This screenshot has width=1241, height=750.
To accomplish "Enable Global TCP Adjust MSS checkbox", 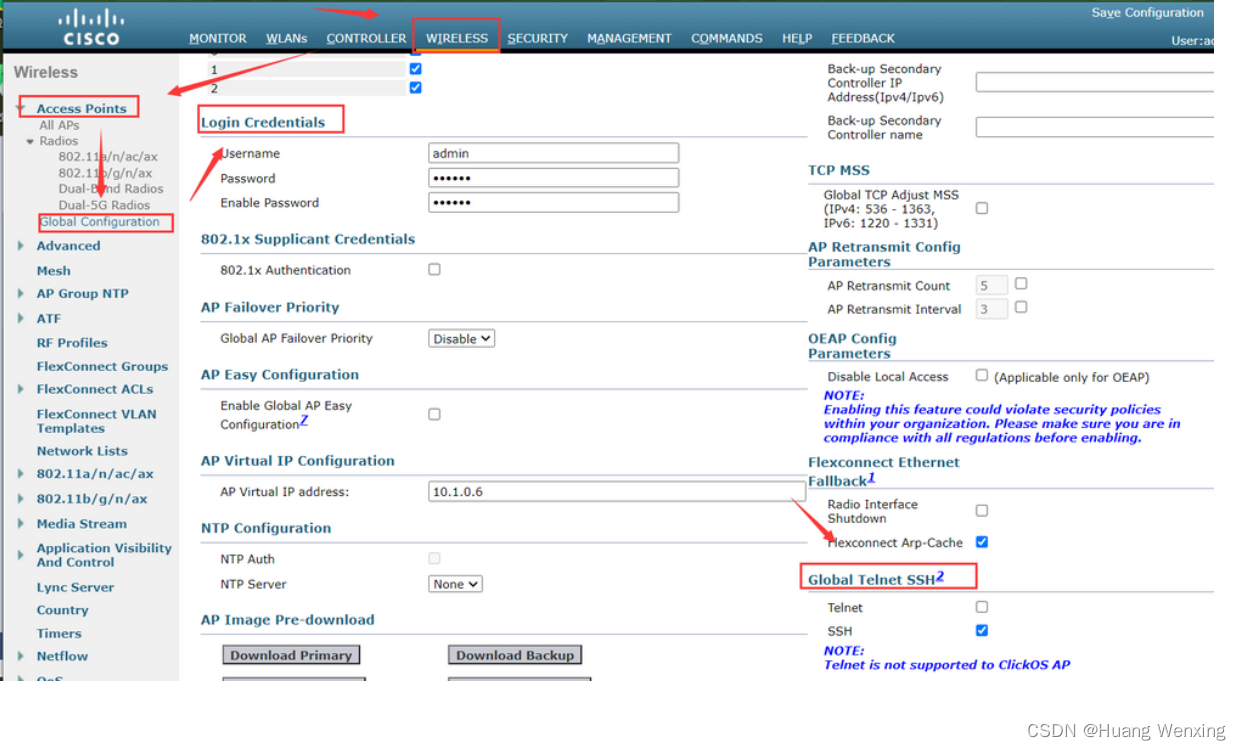I will 982,208.
